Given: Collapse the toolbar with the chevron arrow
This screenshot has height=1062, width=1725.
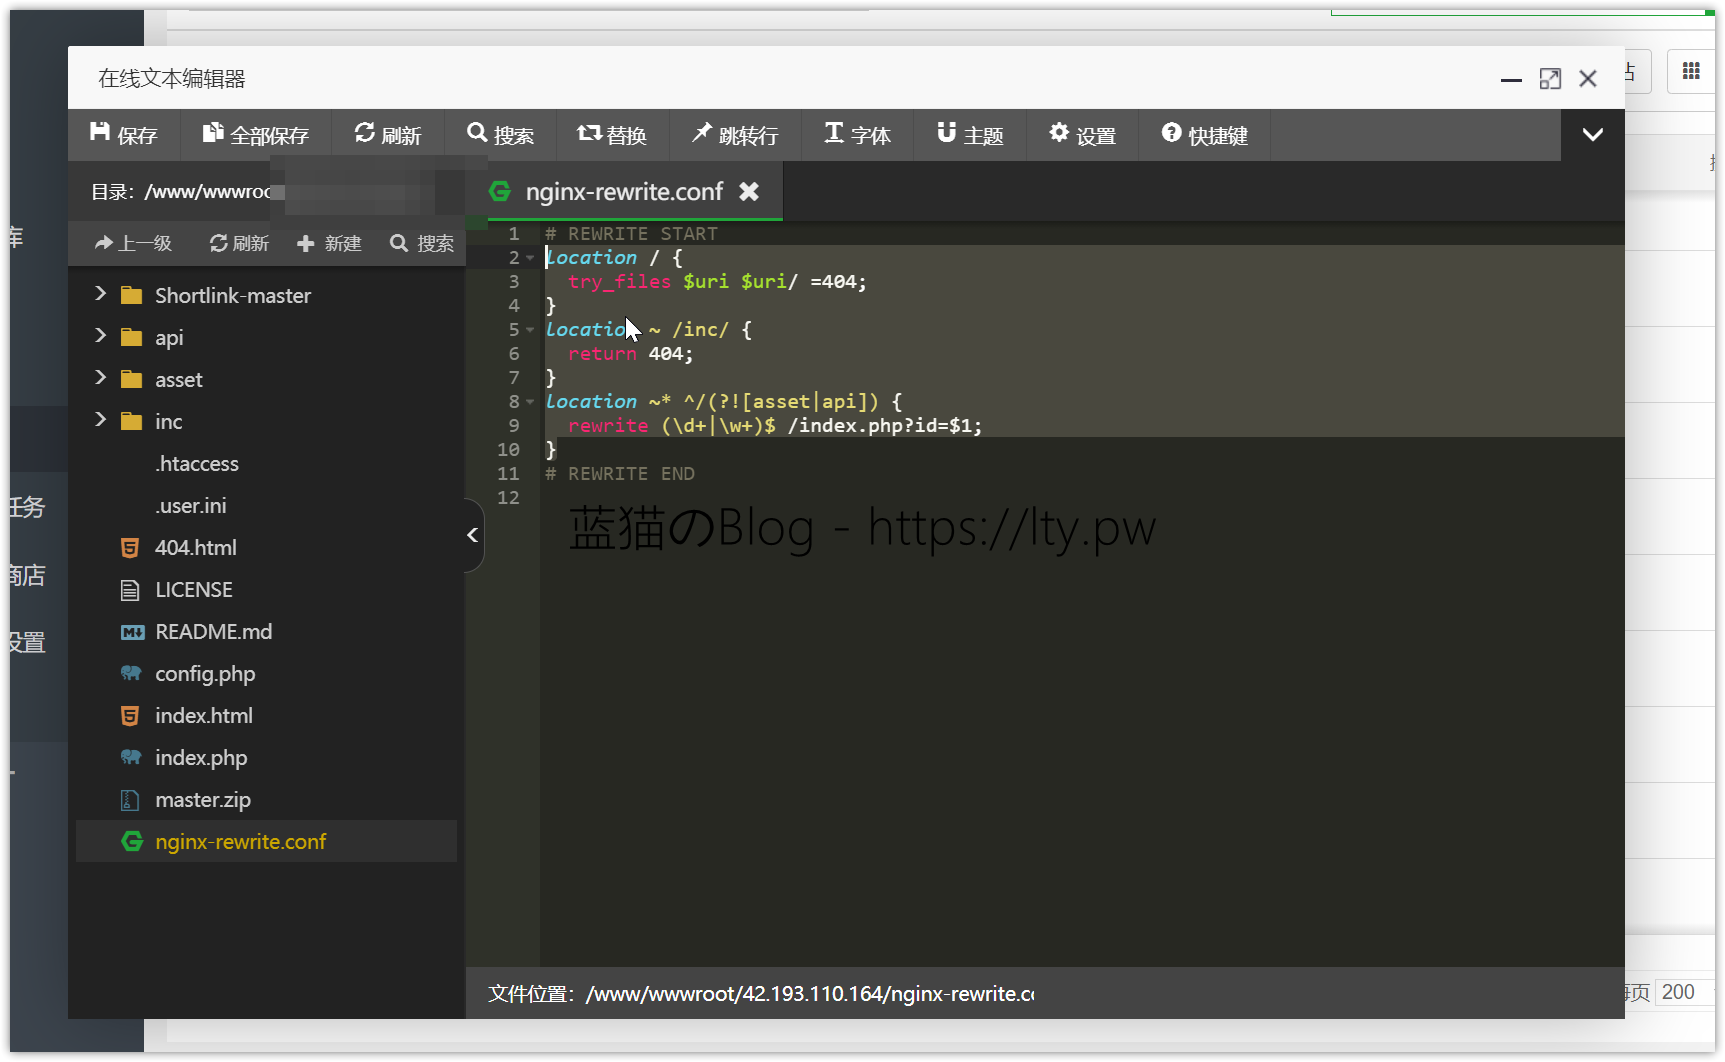Looking at the screenshot, I should [1592, 135].
